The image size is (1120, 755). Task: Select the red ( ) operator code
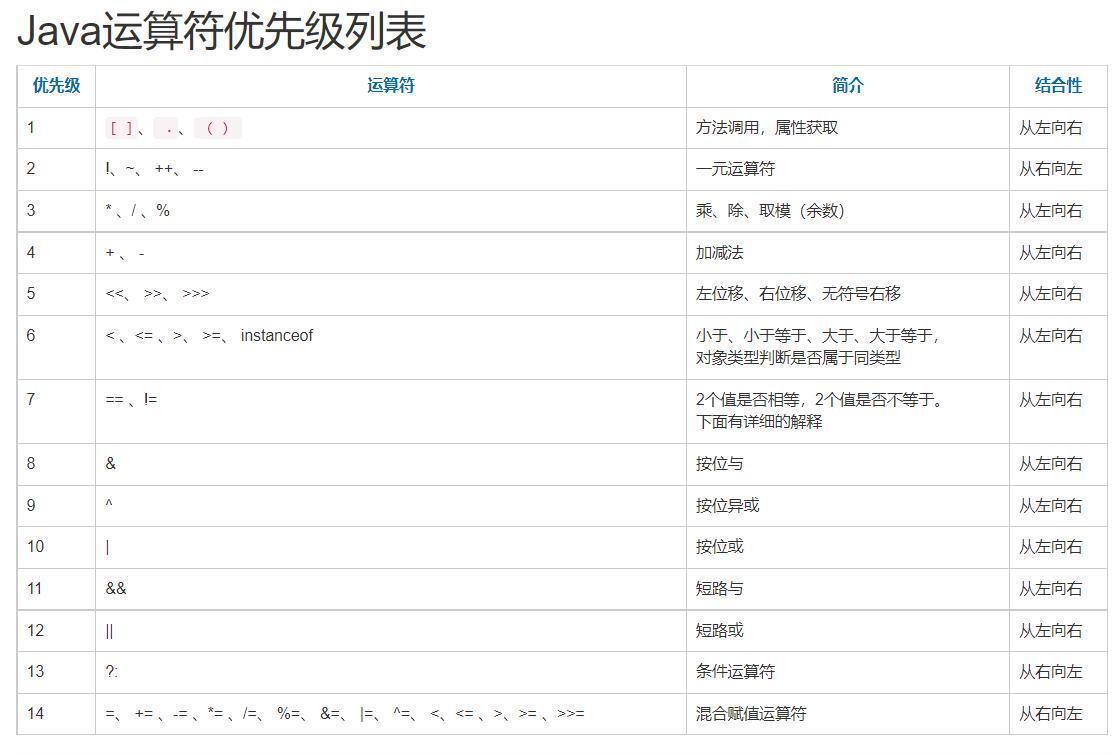tap(218, 128)
